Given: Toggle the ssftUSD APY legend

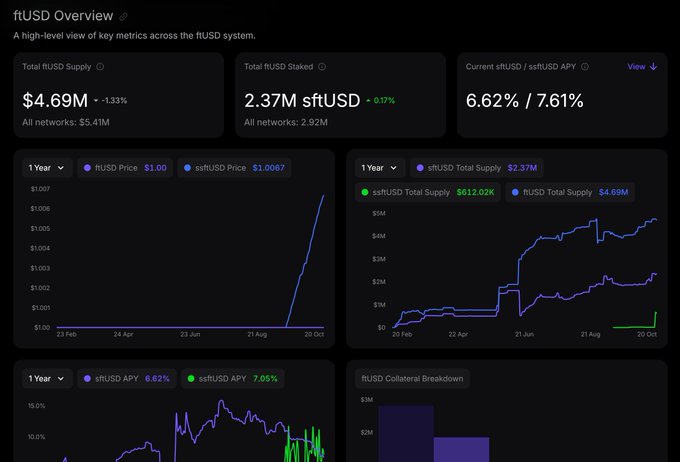Looking at the screenshot, I should pos(232,379).
